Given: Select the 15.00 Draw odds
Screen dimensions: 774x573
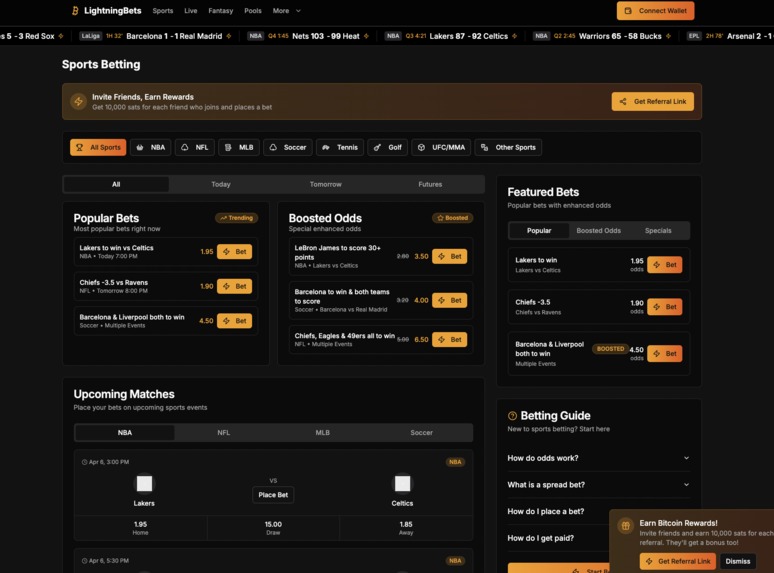Looking at the screenshot, I should (273, 528).
